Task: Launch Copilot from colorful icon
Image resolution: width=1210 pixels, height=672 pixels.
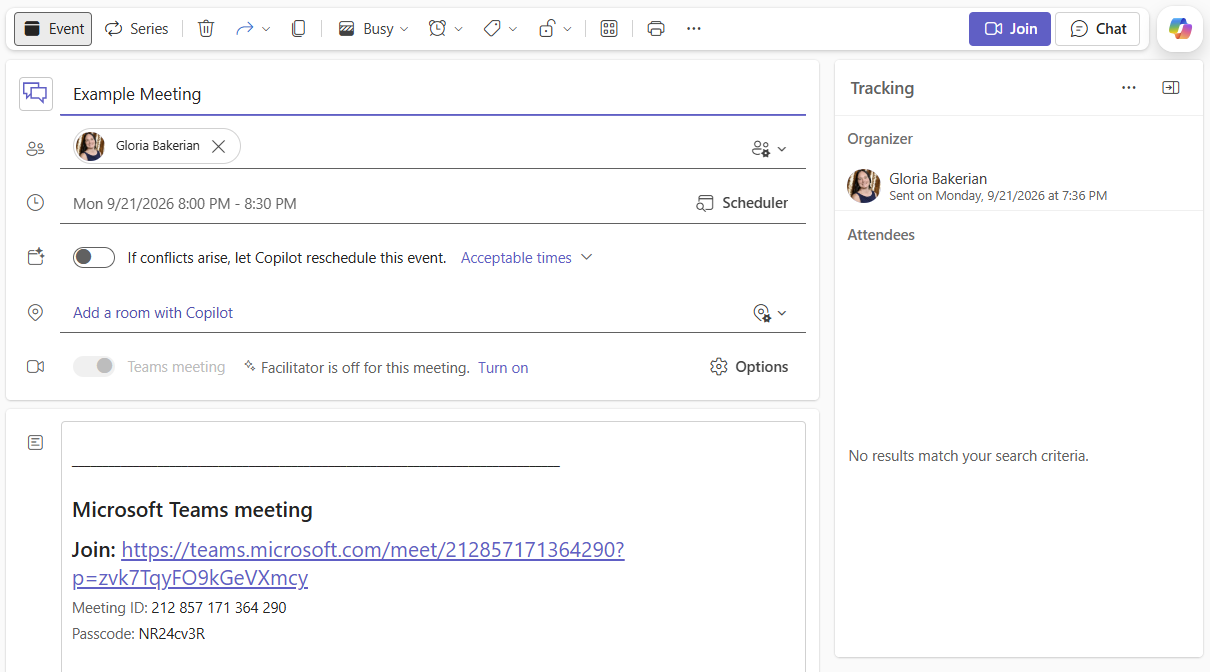Action: (x=1180, y=29)
